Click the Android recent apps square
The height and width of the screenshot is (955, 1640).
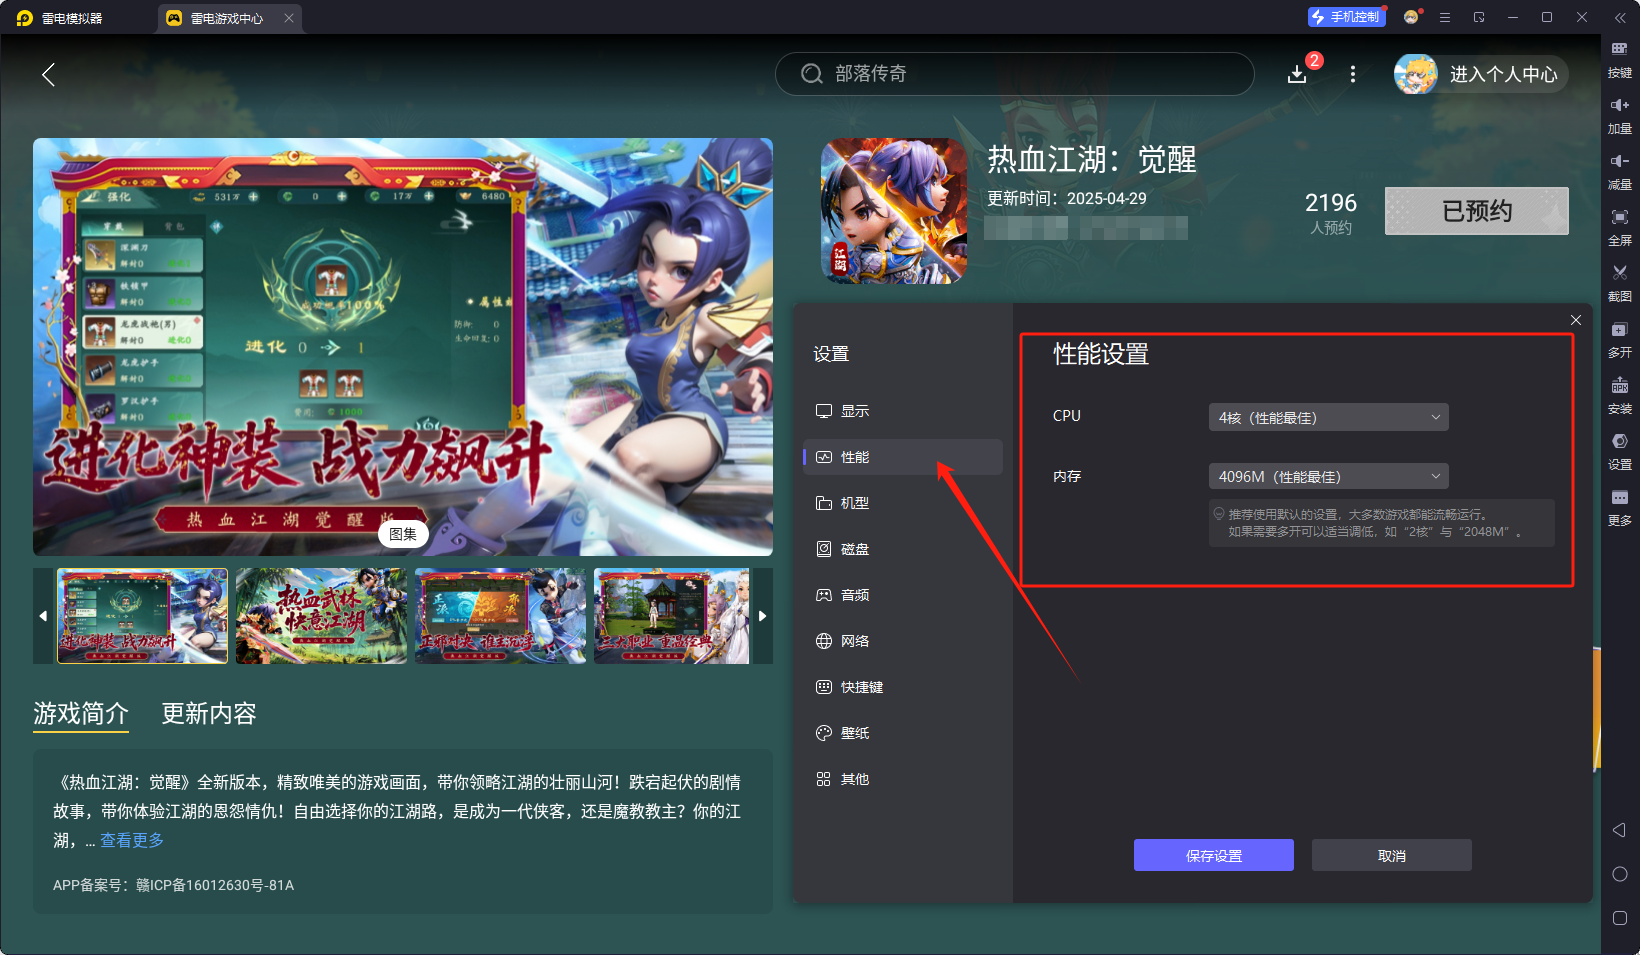tap(1620, 918)
